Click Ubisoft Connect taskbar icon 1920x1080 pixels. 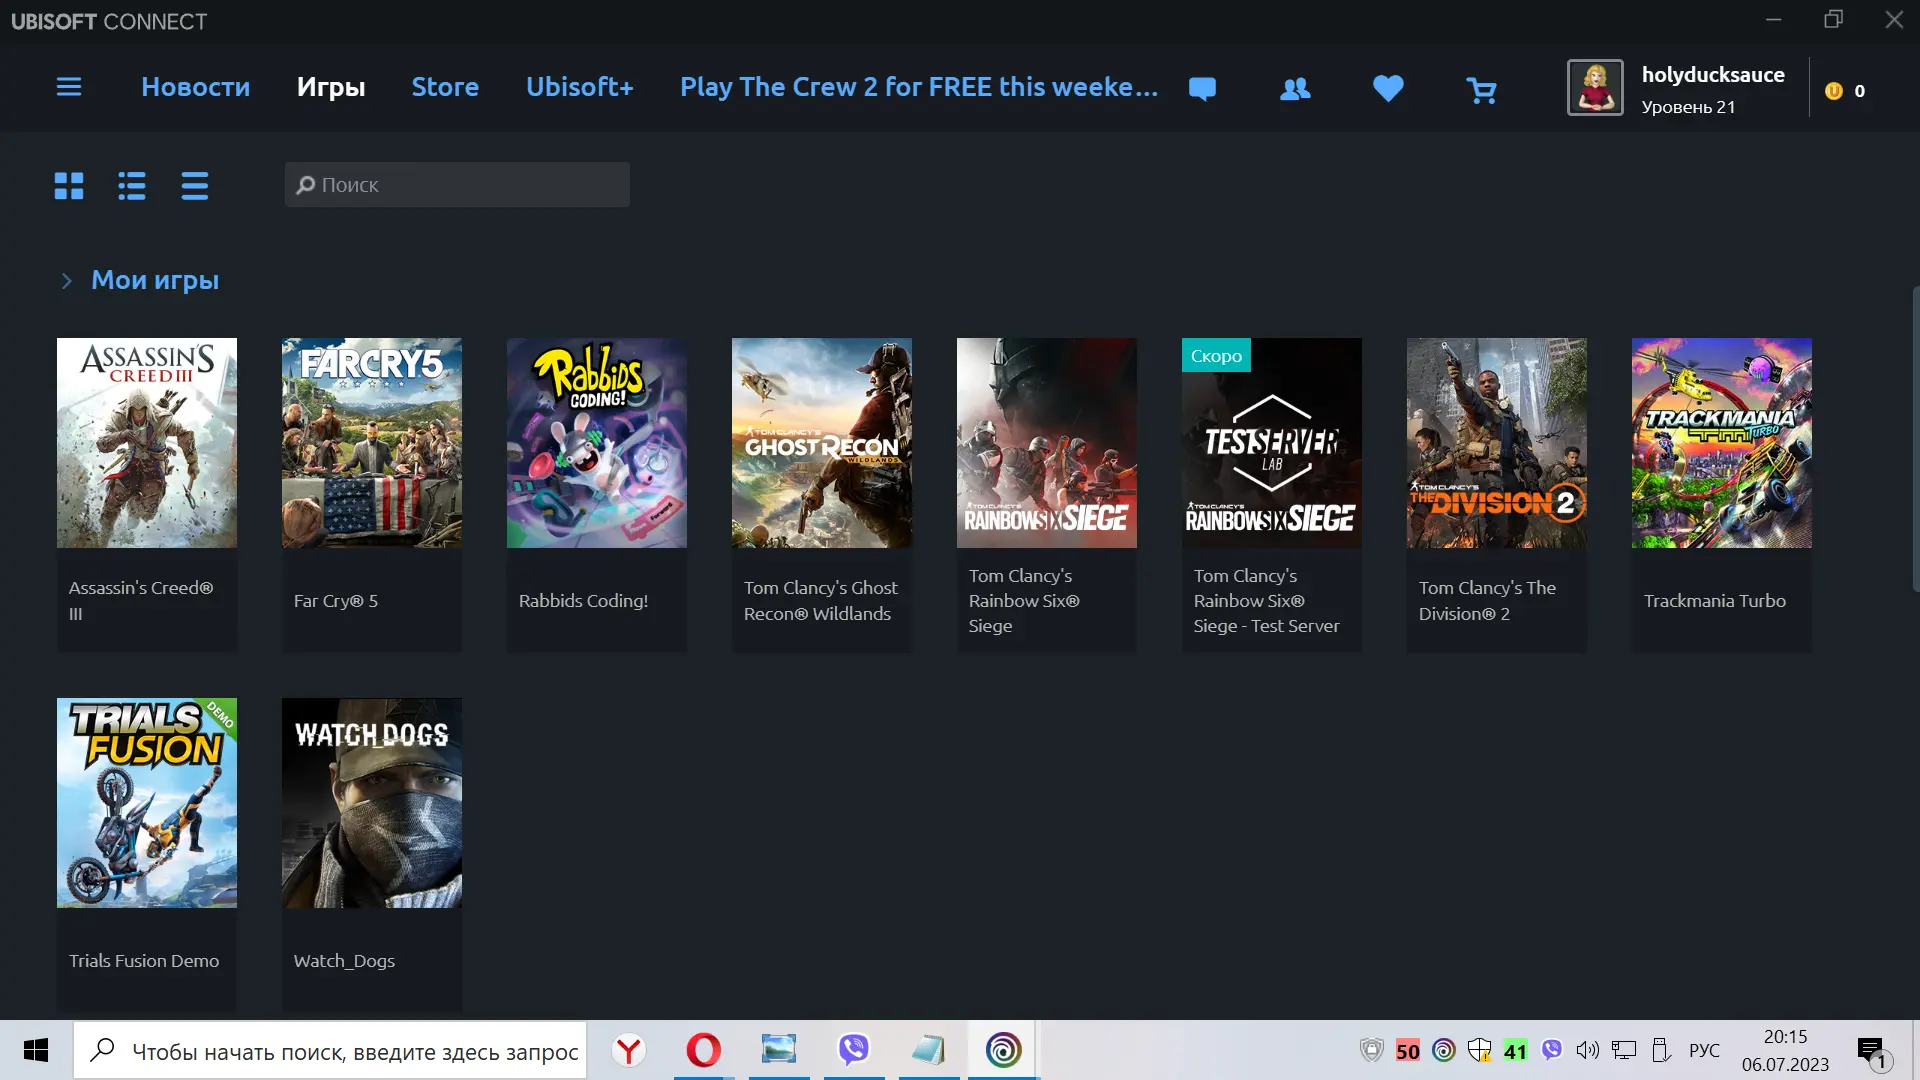[1004, 1050]
